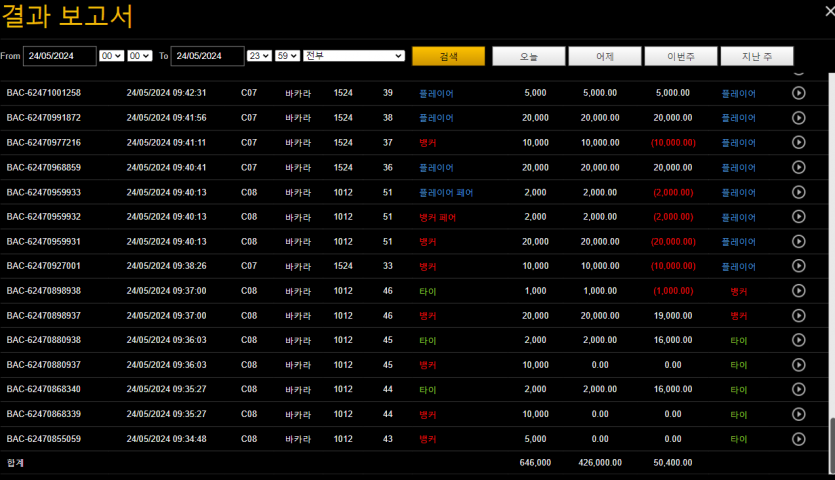Click 뱅커 페어 bet type text
The width and height of the screenshot is (835, 480).
tap(437, 217)
